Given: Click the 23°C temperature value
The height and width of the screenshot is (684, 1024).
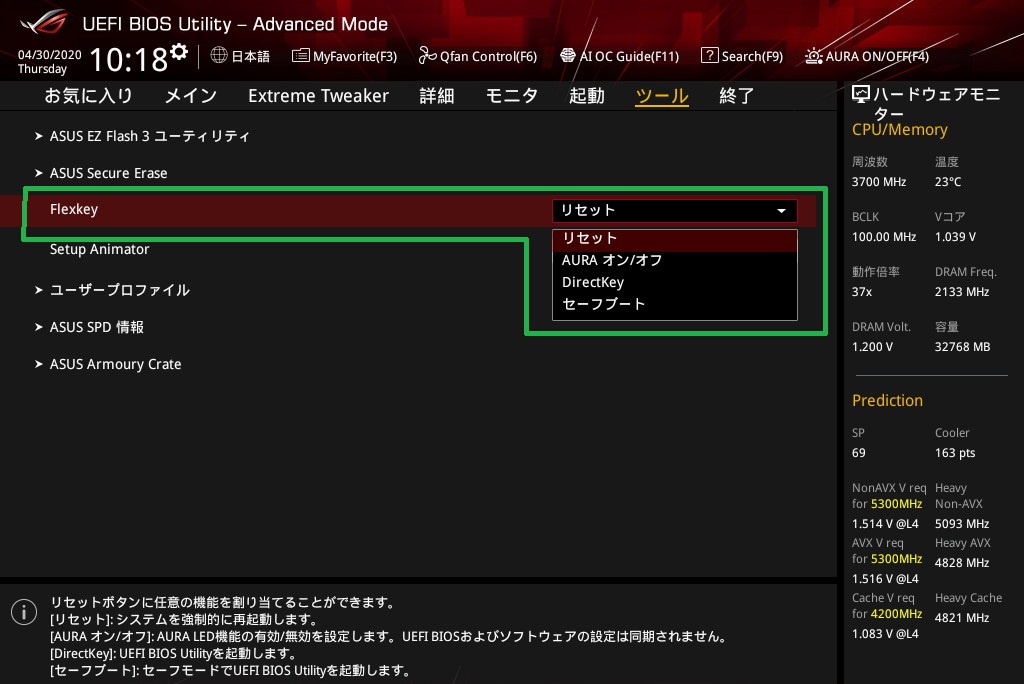Looking at the screenshot, I should coord(948,182).
